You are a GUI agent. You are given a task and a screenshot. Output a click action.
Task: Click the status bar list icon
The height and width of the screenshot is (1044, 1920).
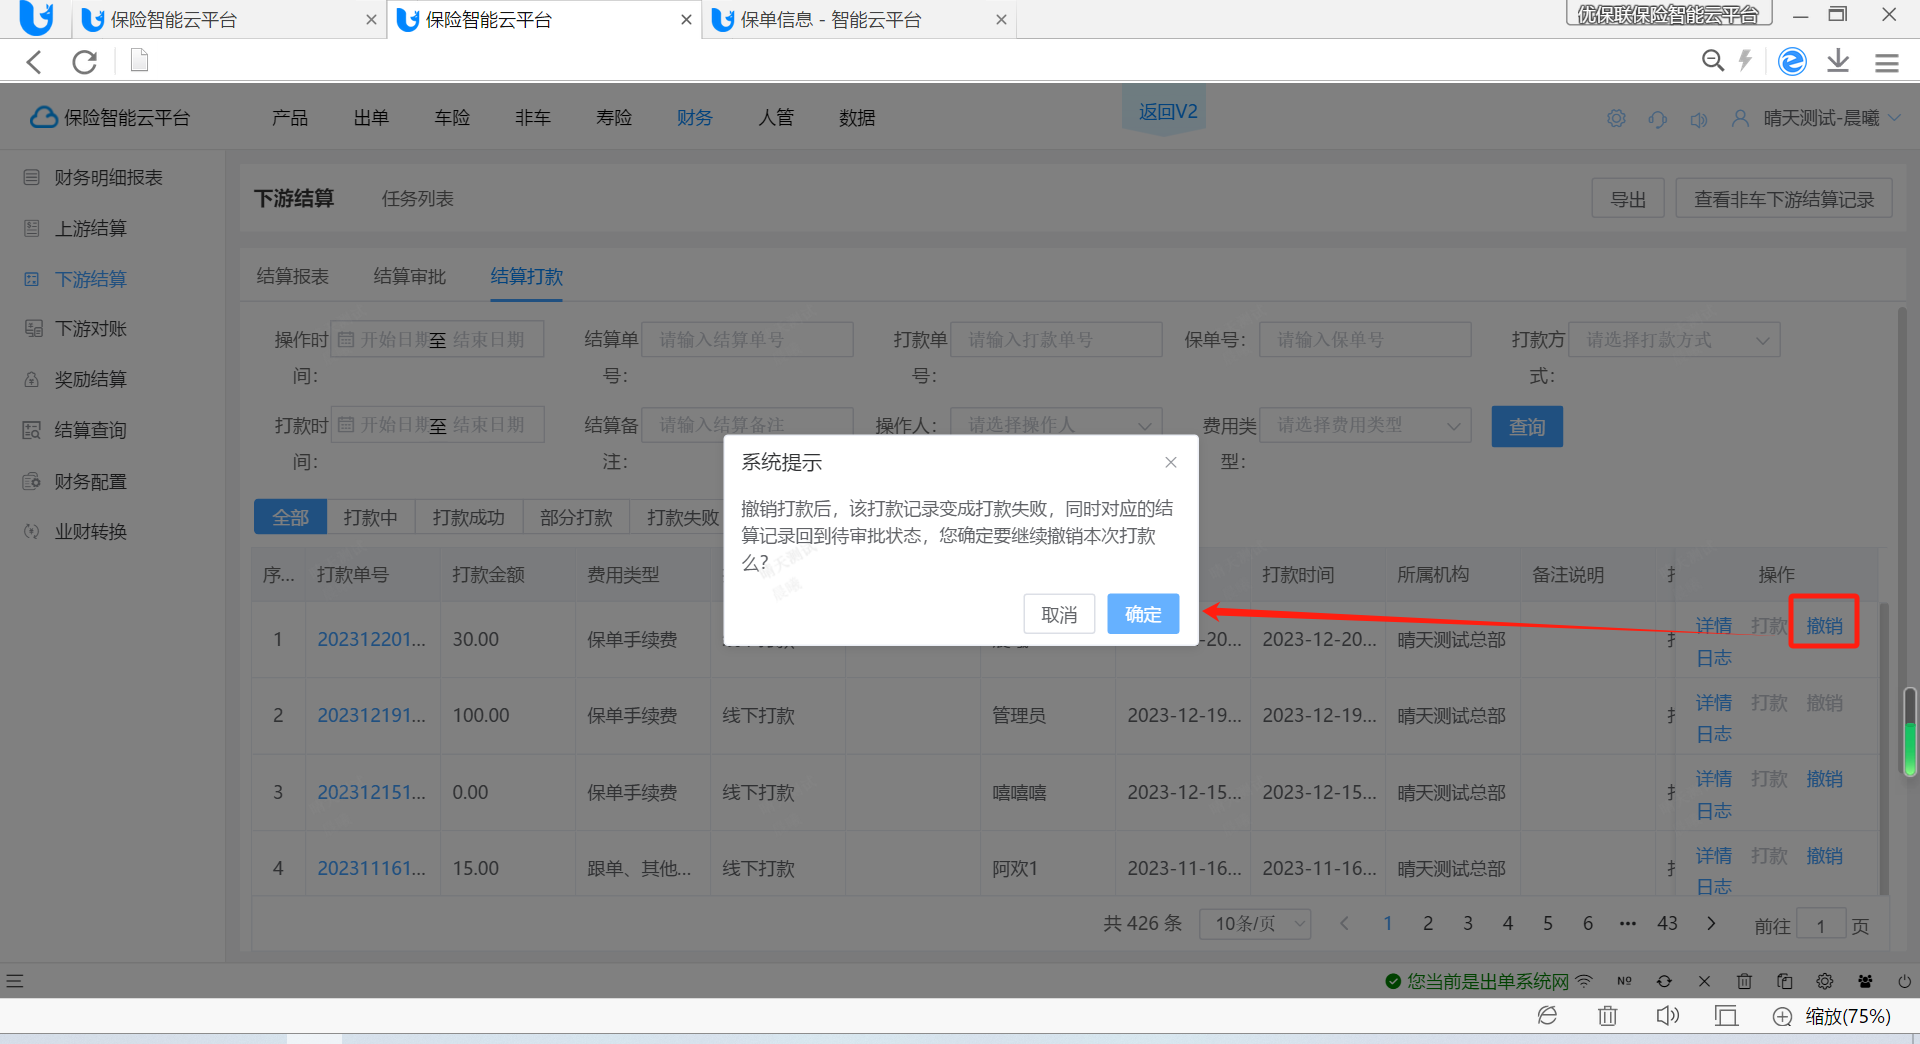pyautogui.click(x=14, y=982)
